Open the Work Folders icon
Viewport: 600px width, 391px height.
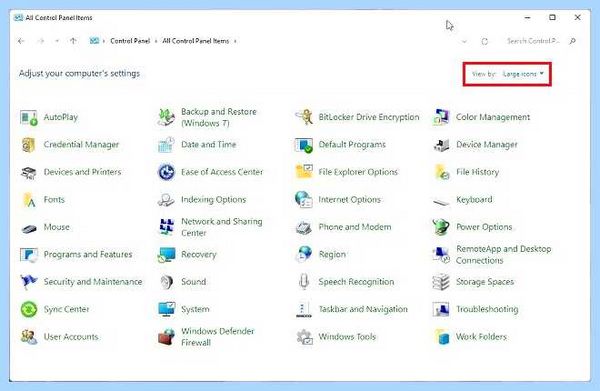click(x=442, y=337)
